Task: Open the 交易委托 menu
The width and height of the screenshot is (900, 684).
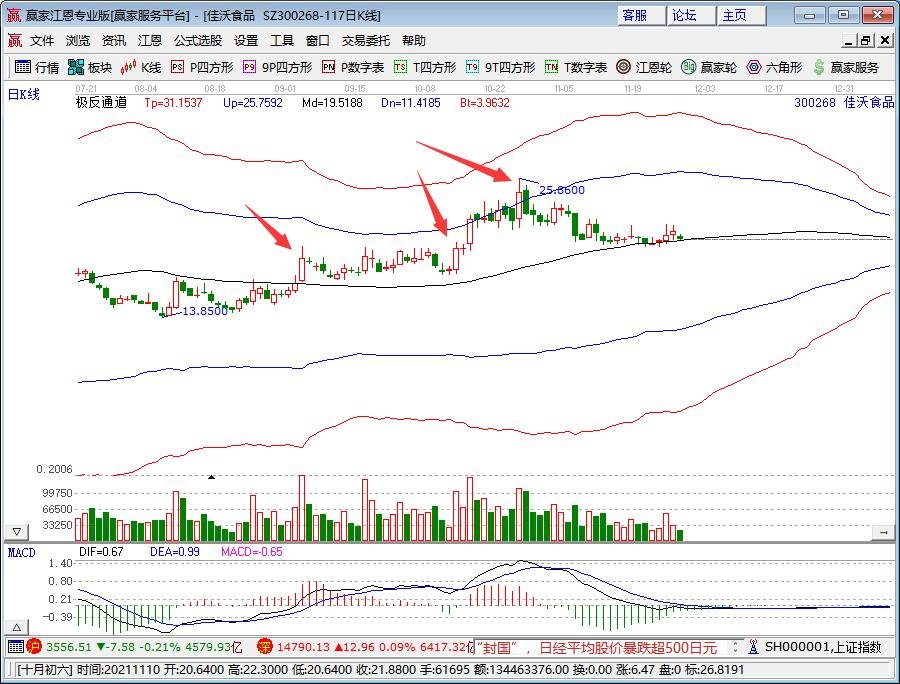Action: click(x=366, y=41)
